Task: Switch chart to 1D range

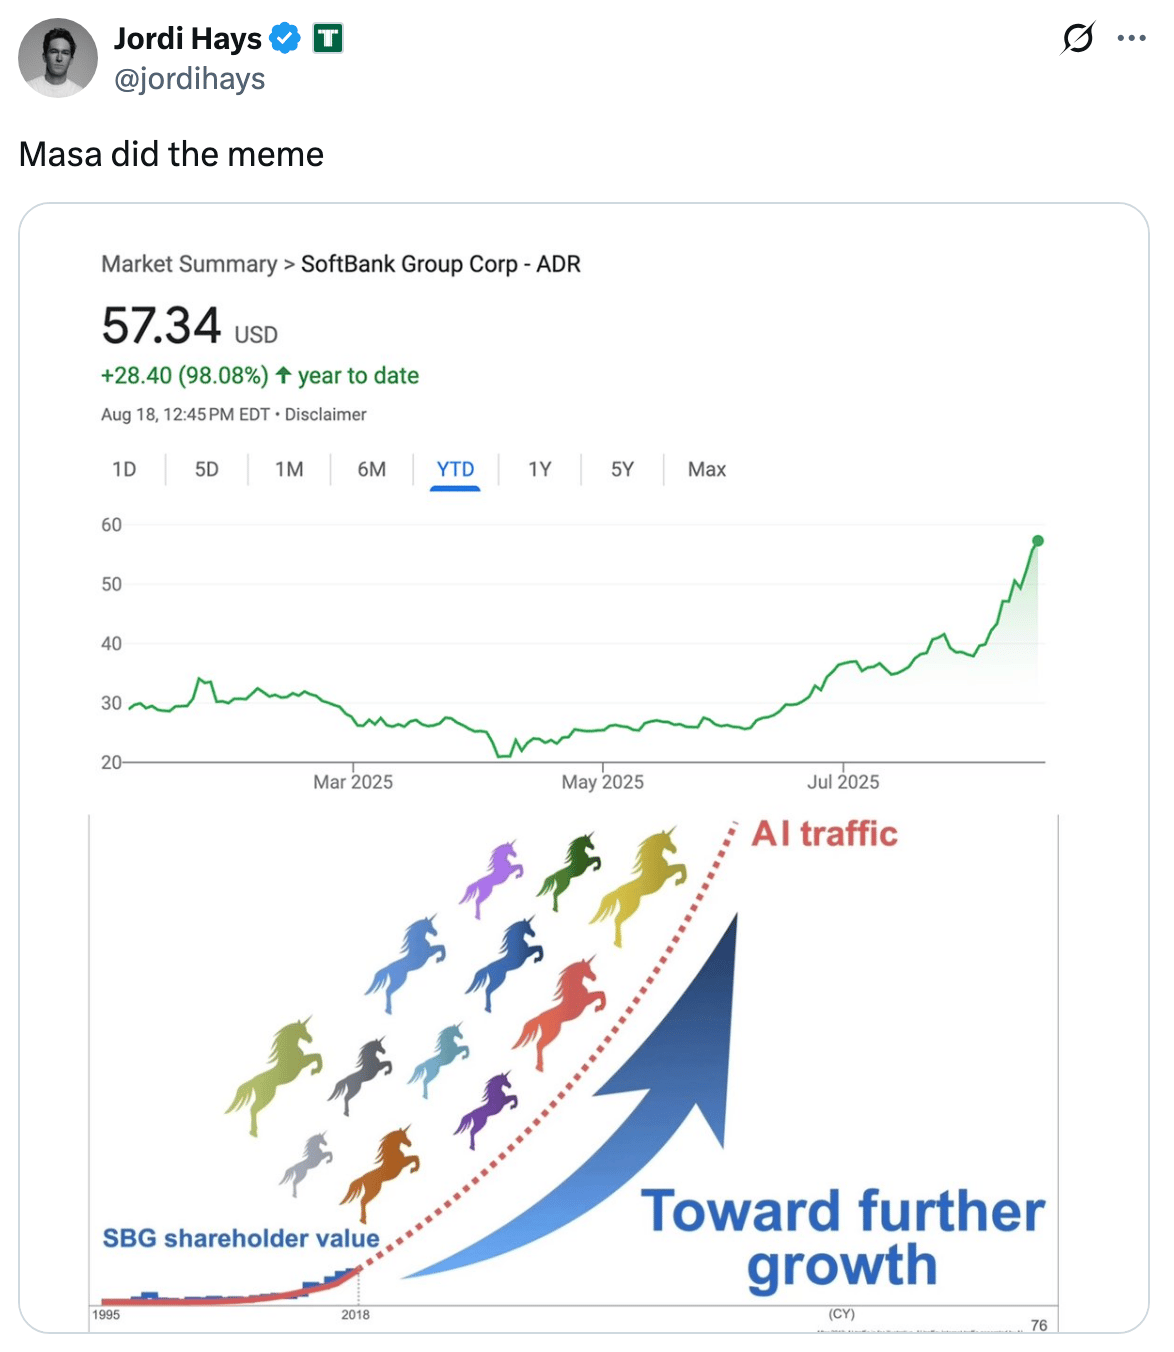Action: [124, 469]
